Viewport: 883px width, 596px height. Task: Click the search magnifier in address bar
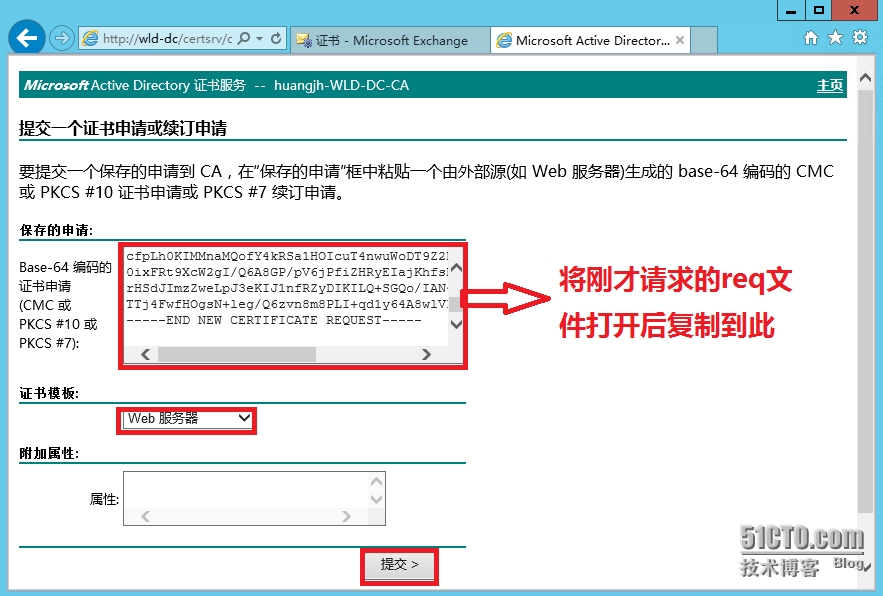(244, 38)
